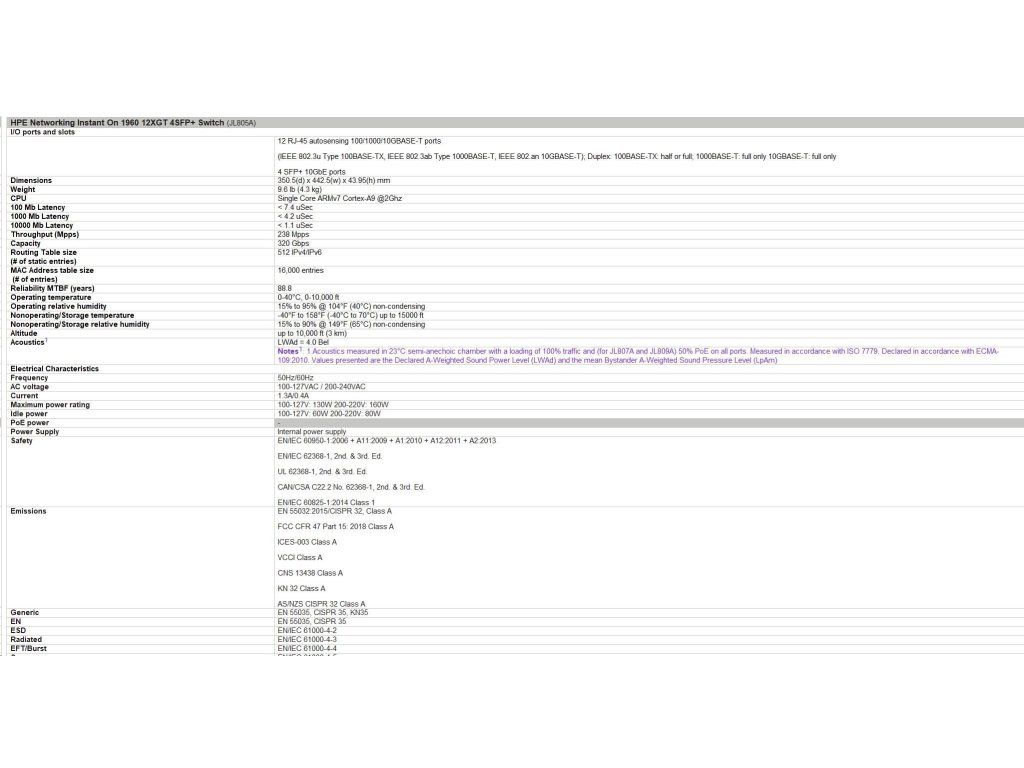The height and width of the screenshot is (768, 1024).
Task: Select the 'Idle power' label
Action: pos(29,414)
